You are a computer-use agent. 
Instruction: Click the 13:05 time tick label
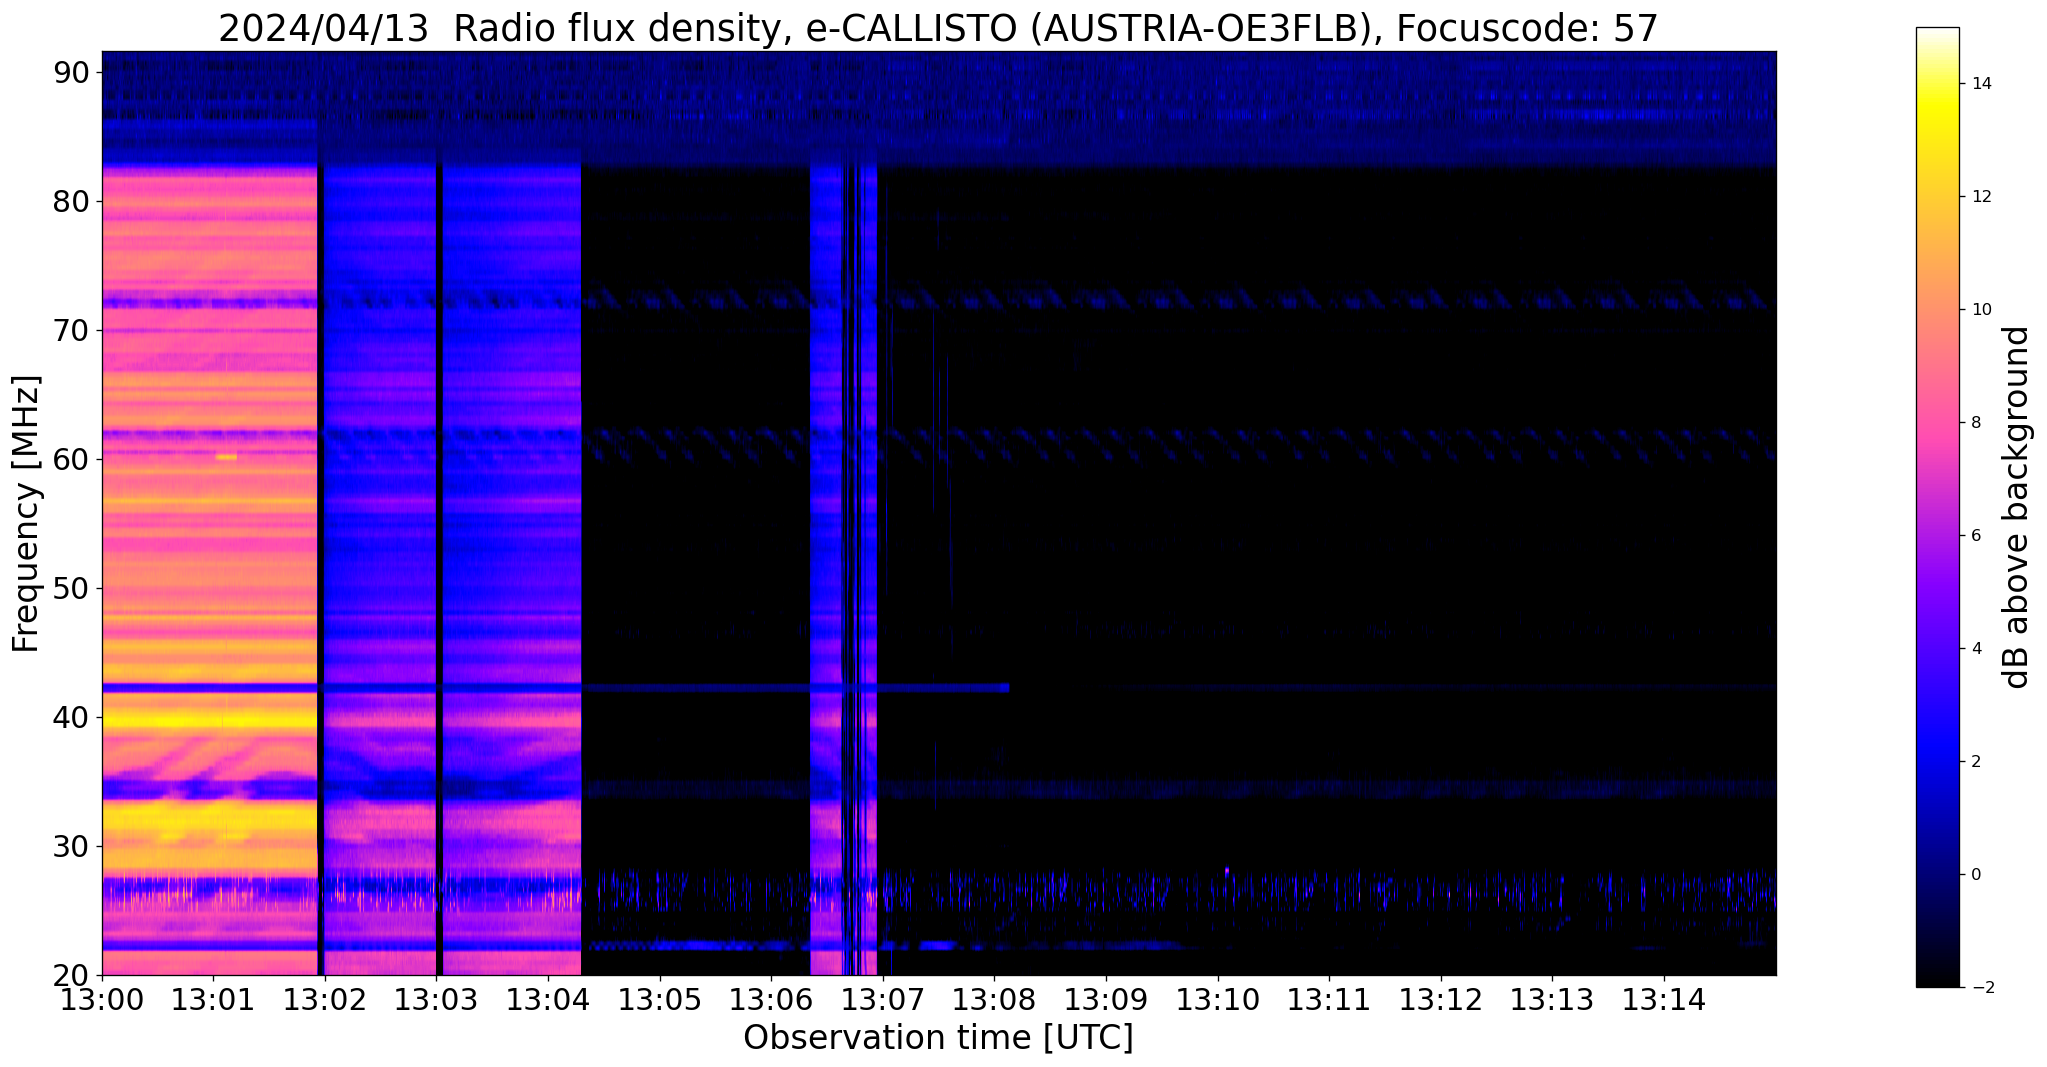tap(660, 1000)
